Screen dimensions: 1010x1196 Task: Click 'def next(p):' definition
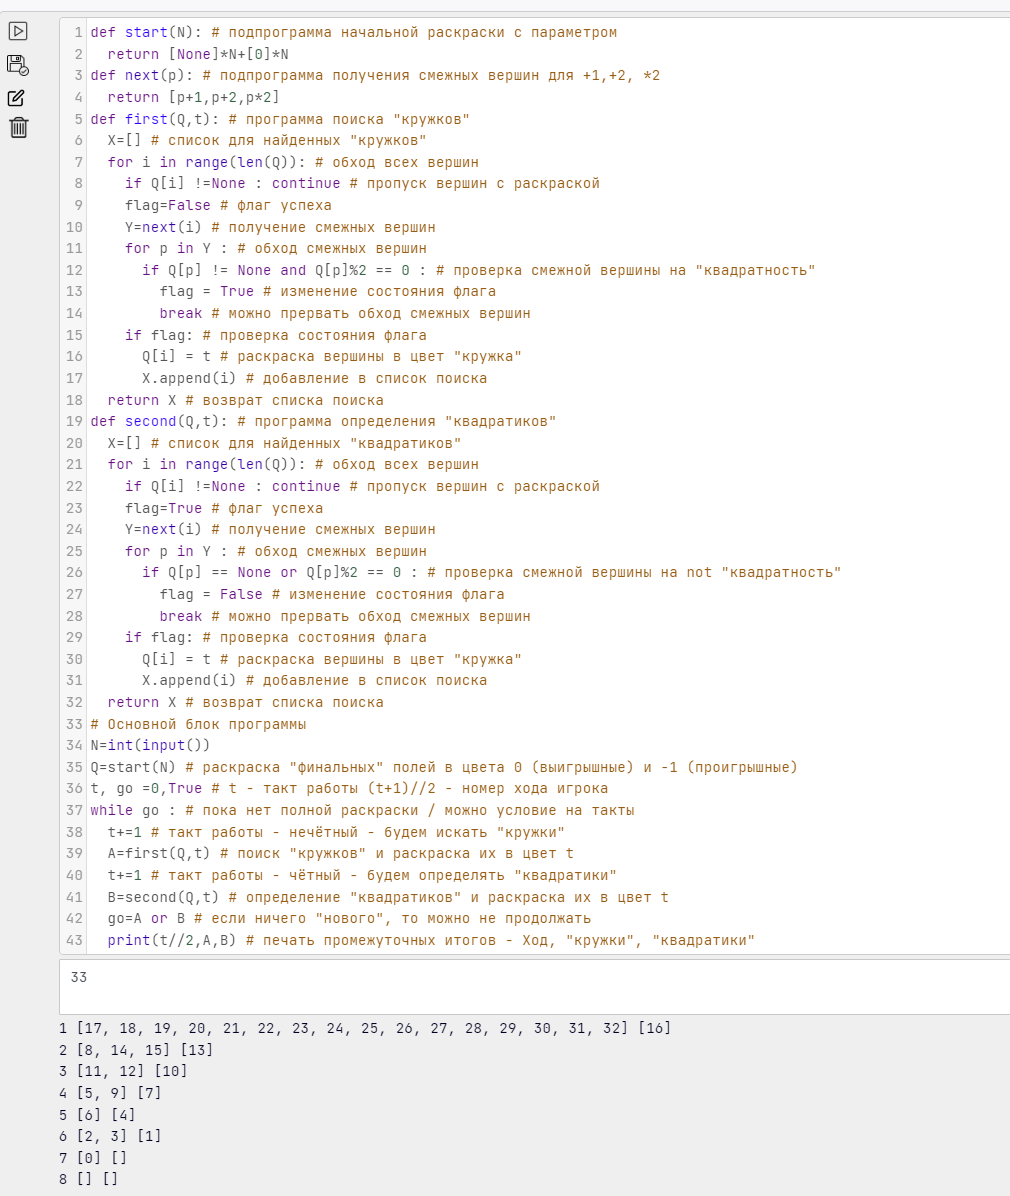pyautogui.click(x=142, y=76)
